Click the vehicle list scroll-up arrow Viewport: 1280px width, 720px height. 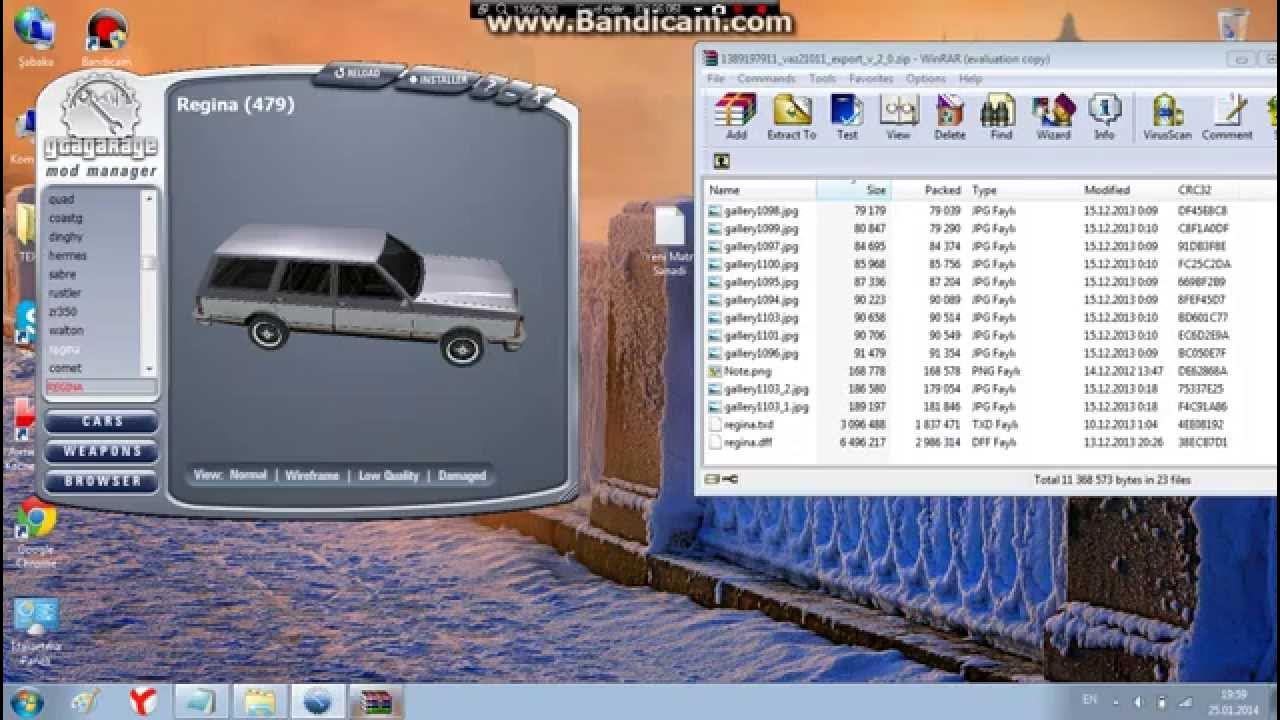pos(149,198)
